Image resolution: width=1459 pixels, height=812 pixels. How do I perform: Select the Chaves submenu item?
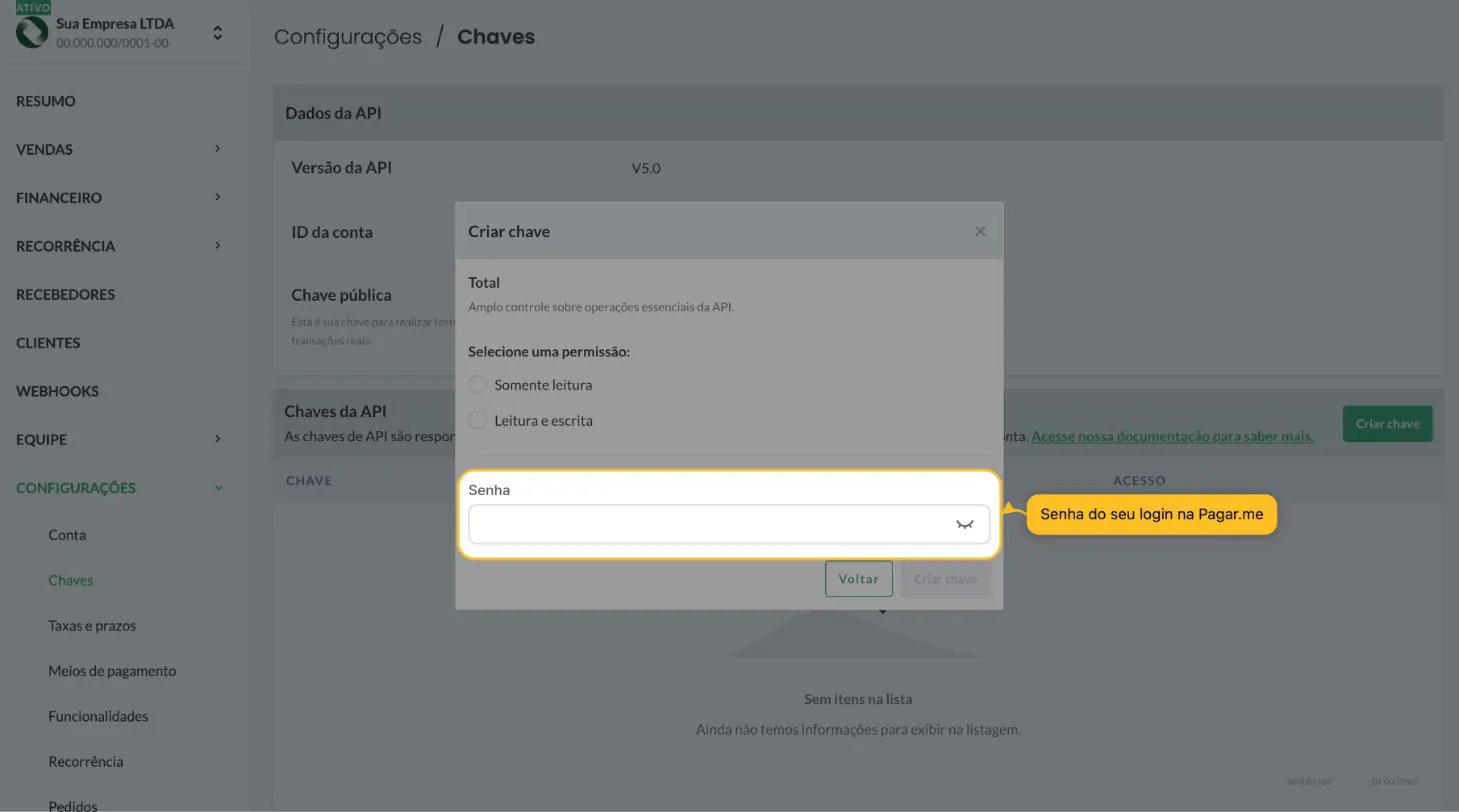pos(70,580)
